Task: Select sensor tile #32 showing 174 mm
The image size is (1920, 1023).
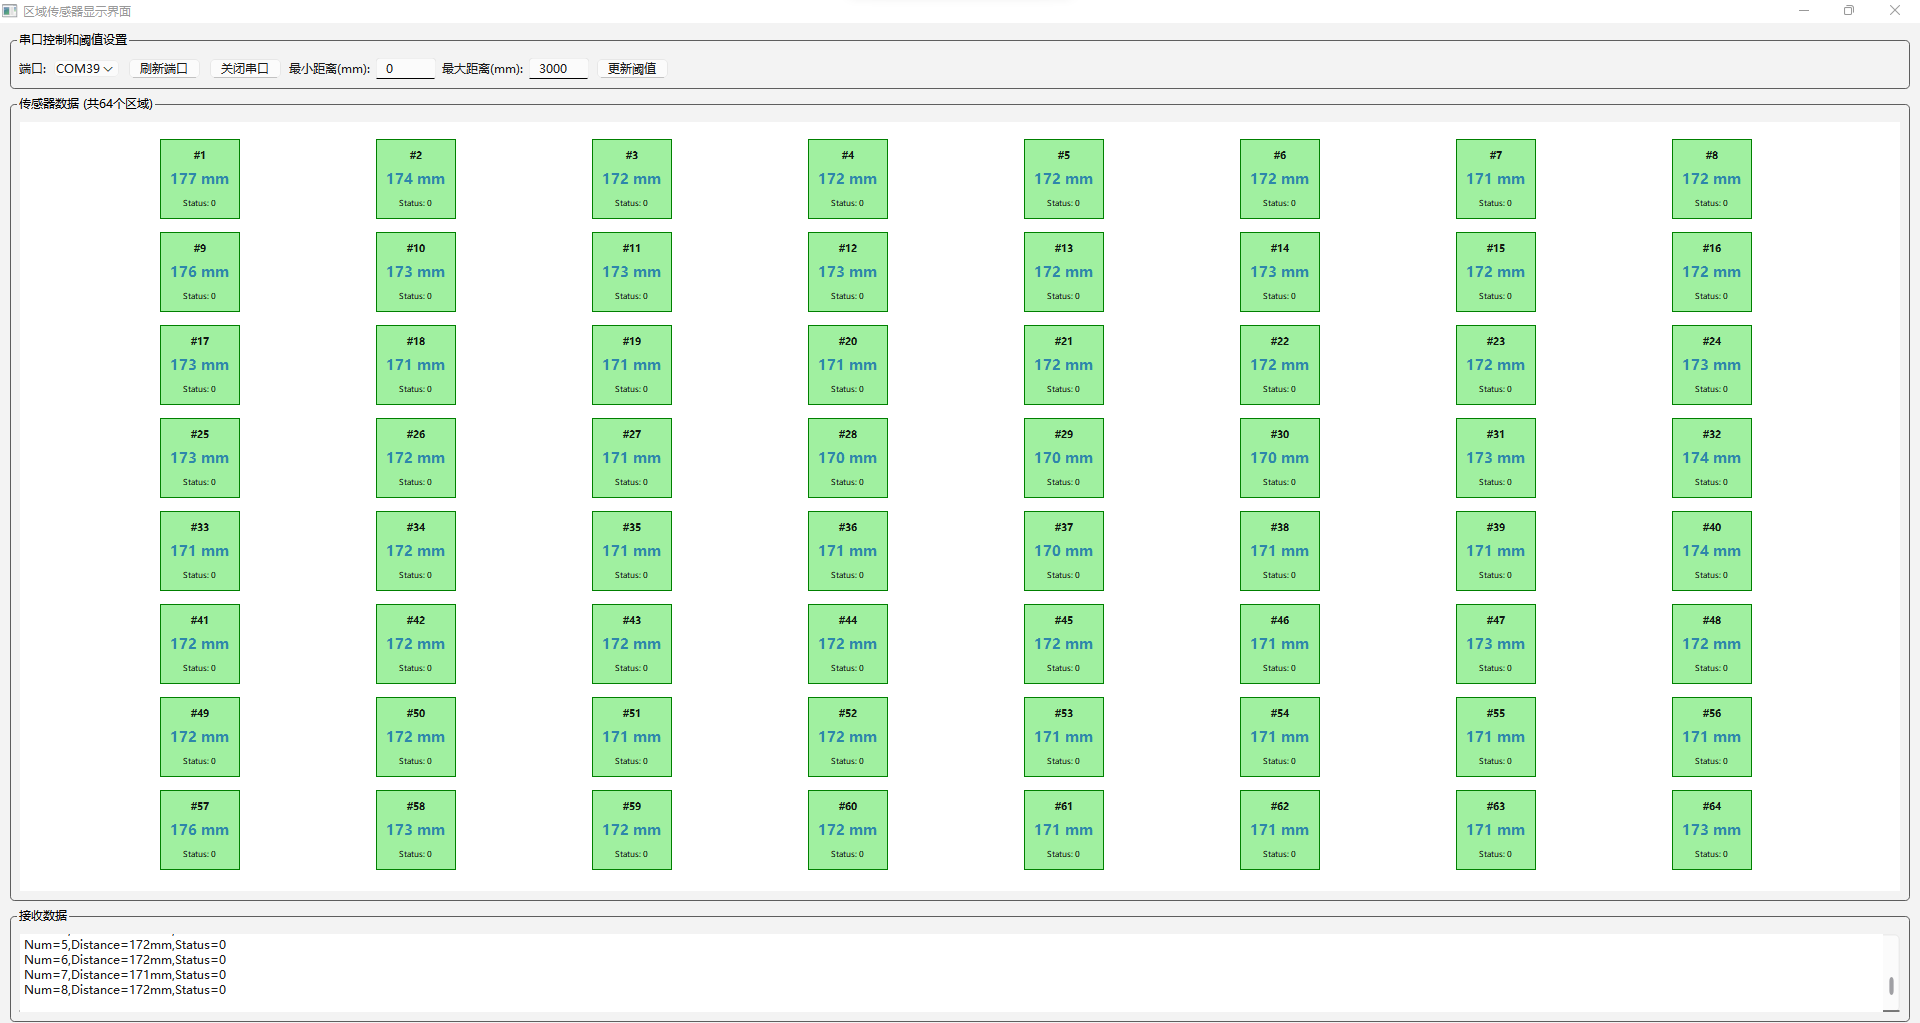Action: point(1712,458)
